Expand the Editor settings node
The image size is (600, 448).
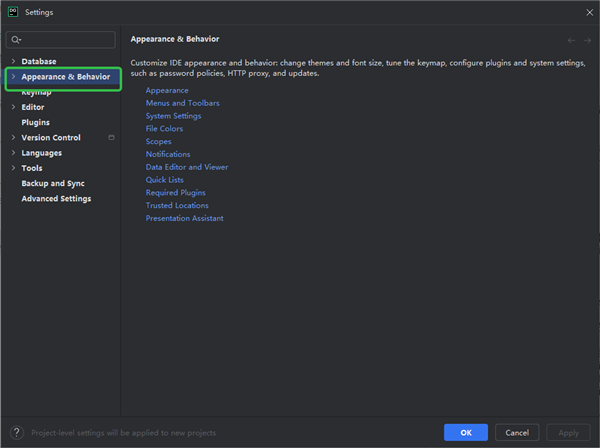point(12,107)
